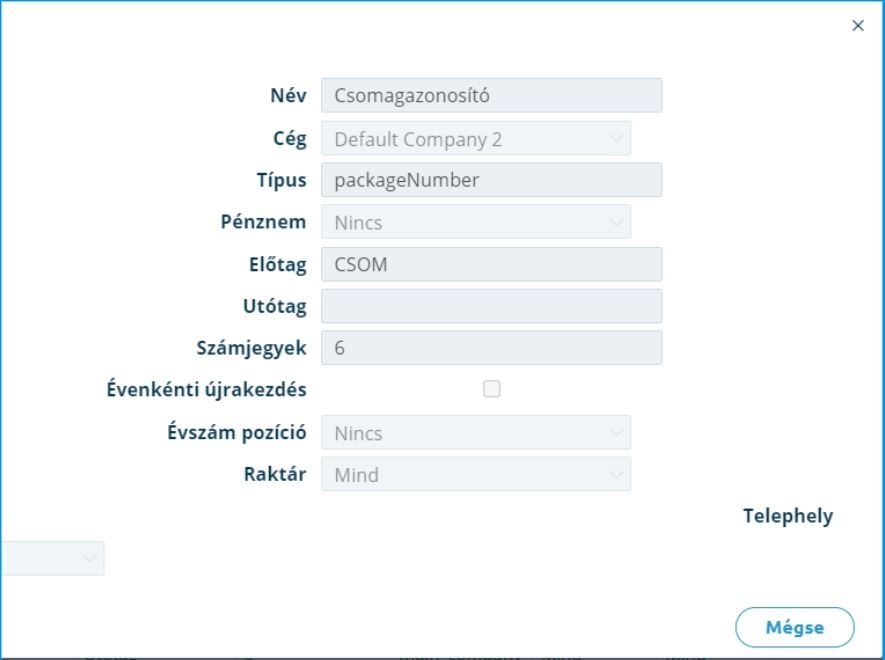Expand the Raktár dropdown set to Mind
Viewport: 885px width, 660px height.
tap(476, 474)
